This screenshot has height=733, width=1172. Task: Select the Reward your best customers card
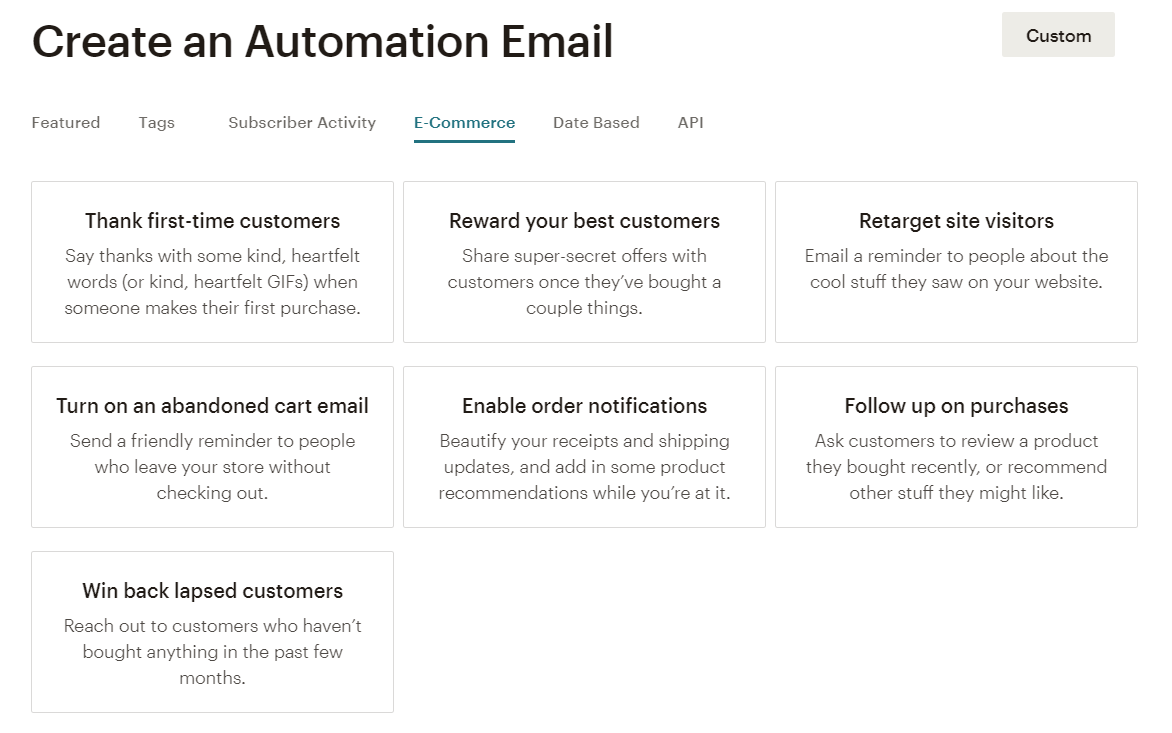(x=585, y=262)
